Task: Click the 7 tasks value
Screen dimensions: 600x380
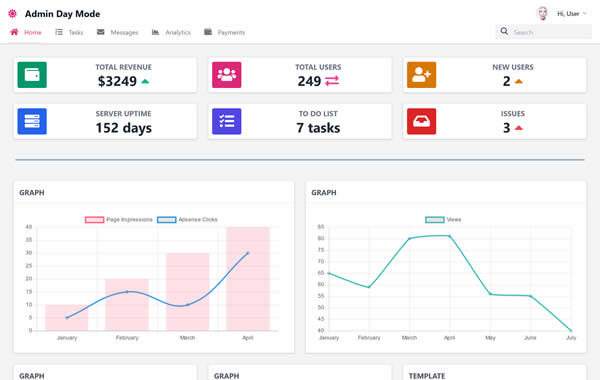Action: tap(318, 128)
